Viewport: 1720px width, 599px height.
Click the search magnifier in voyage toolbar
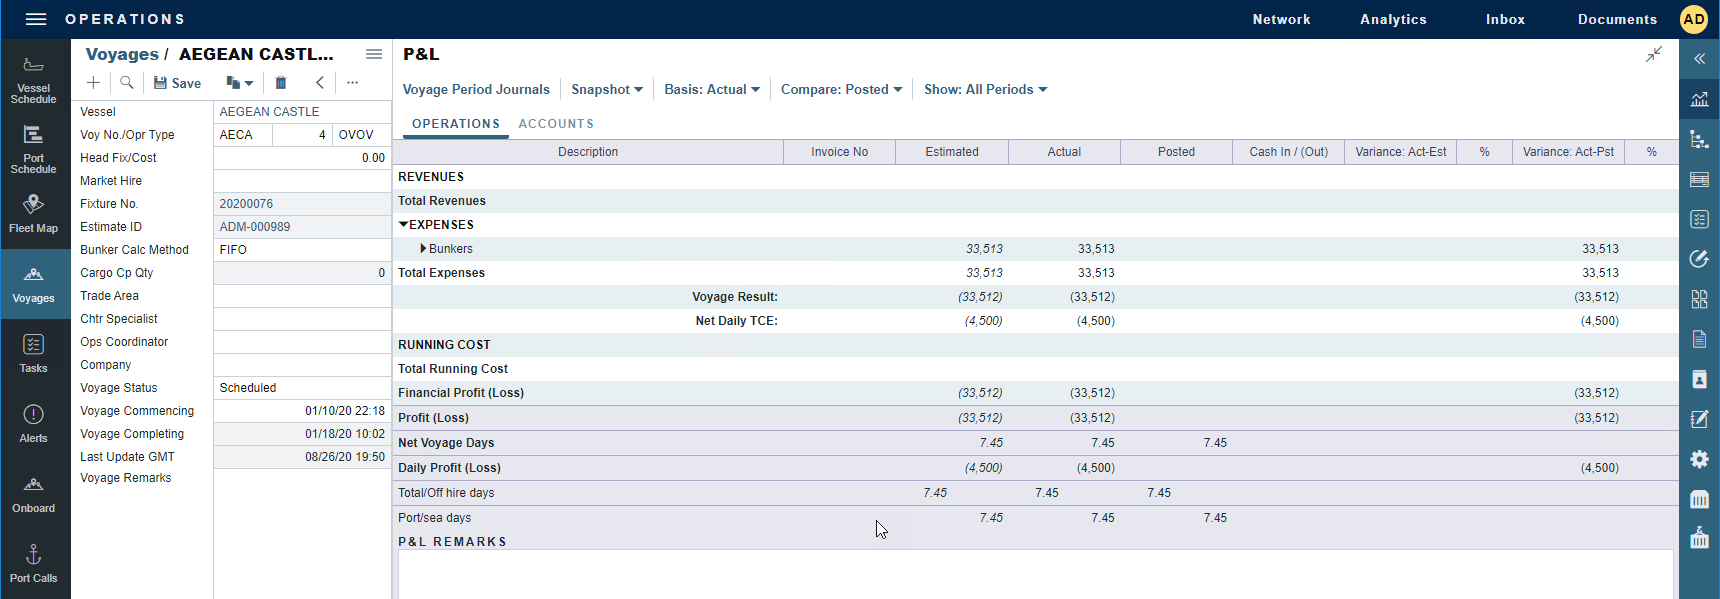(127, 83)
